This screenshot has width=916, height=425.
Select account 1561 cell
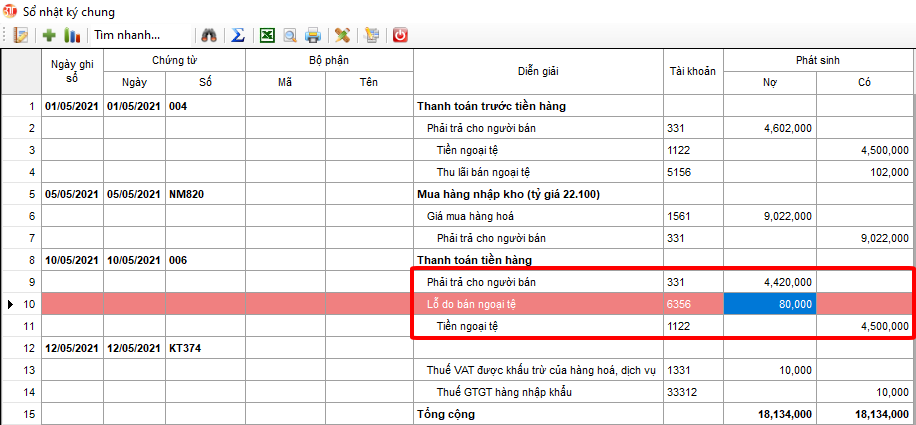click(693, 216)
